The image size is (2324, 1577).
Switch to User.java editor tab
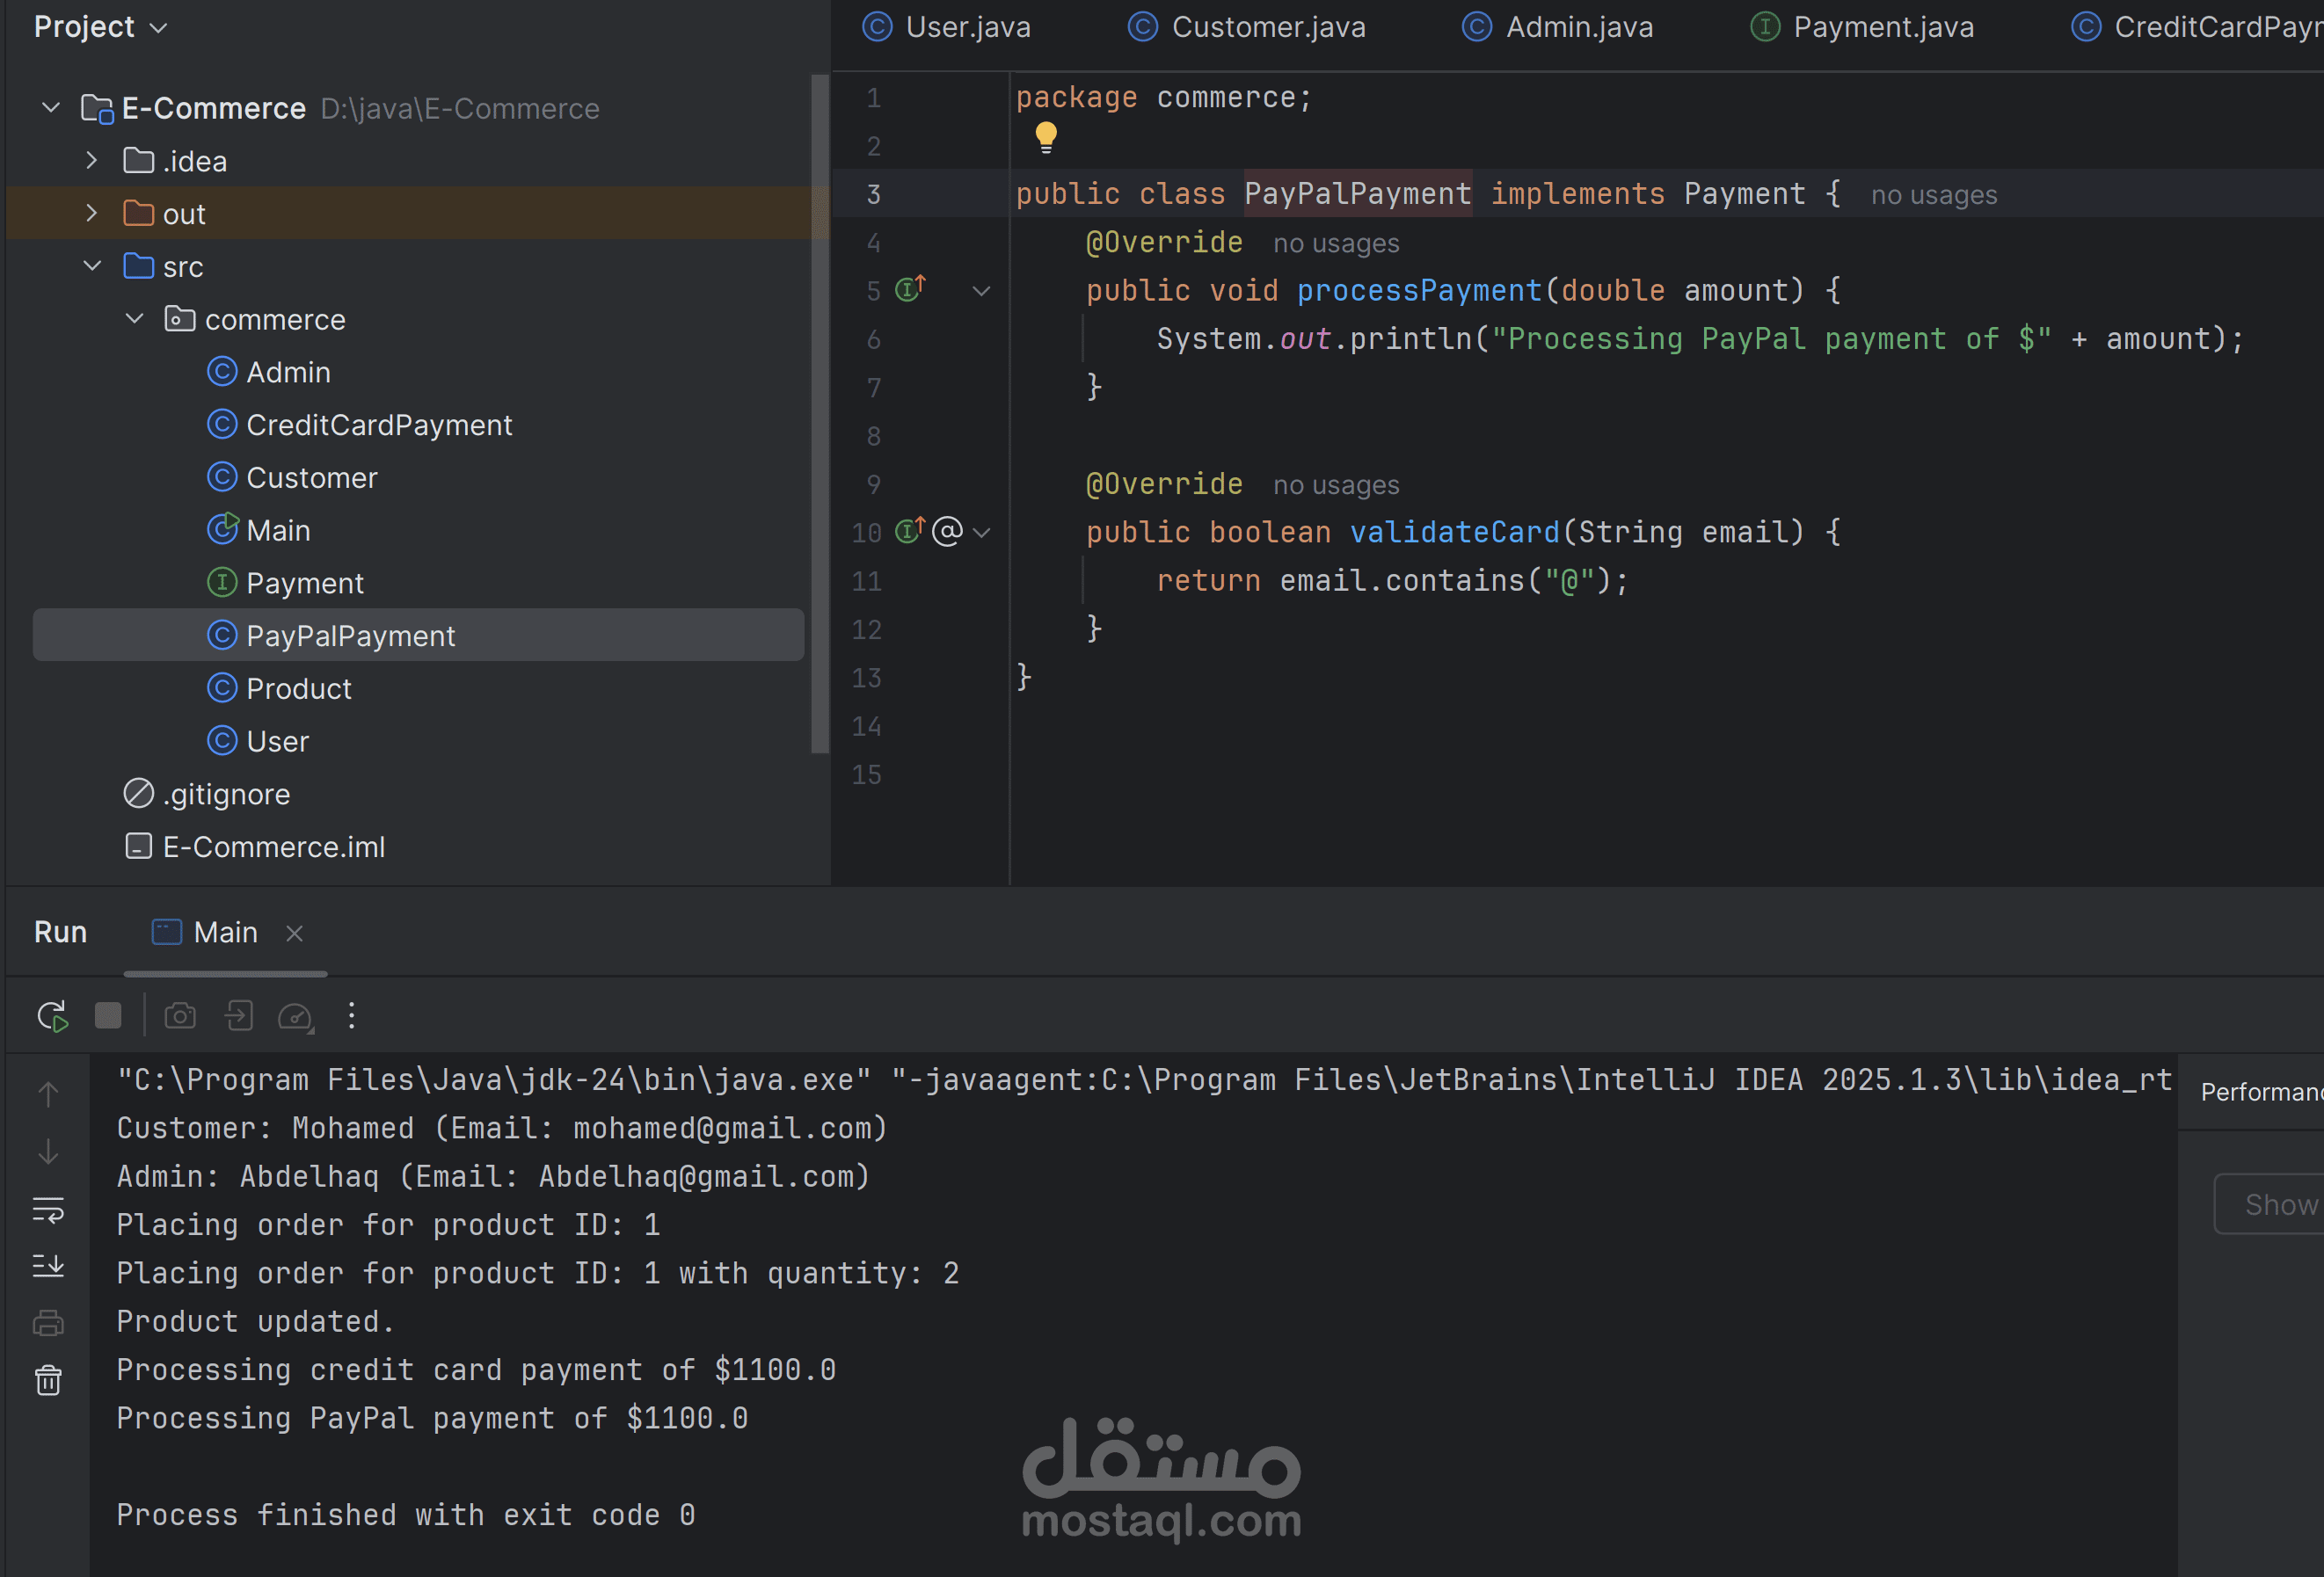coord(947,27)
